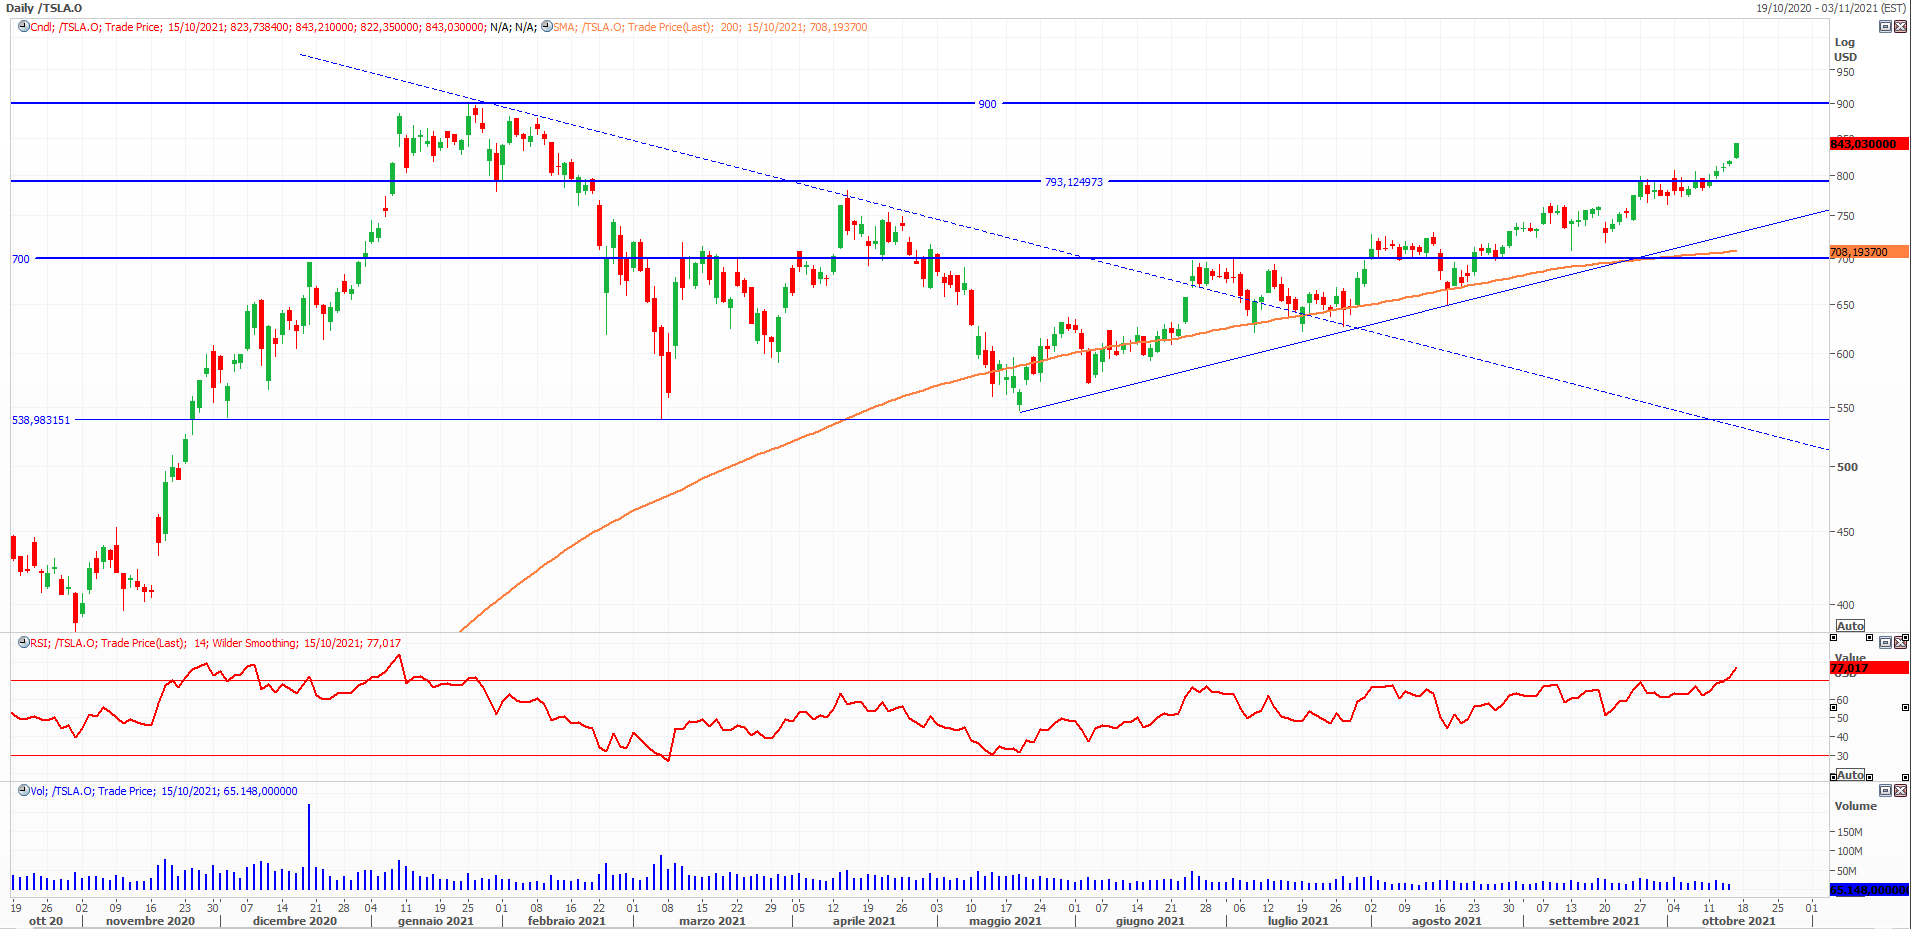The width and height of the screenshot is (1911, 929).
Task: Close the Volume pane
Action: (x=1900, y=790)
